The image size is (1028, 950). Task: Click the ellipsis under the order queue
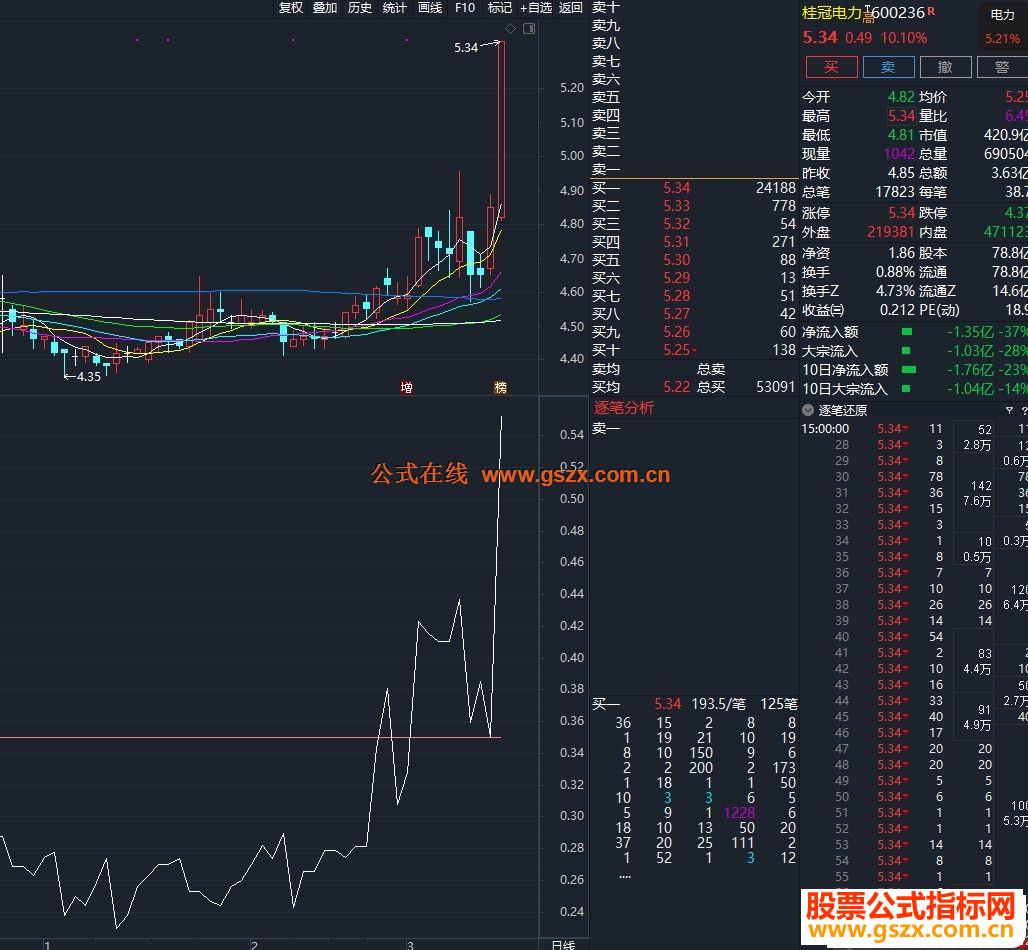[x=624, y=876]
